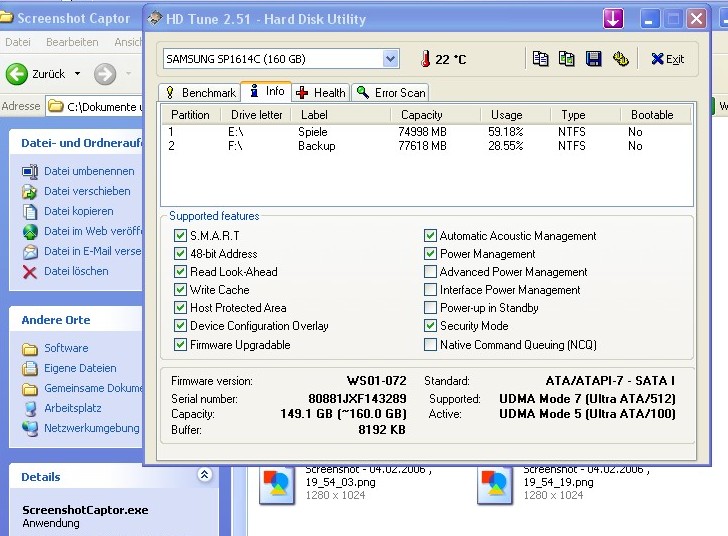
Task: Click the Drive letter column header
Action: 256,115
